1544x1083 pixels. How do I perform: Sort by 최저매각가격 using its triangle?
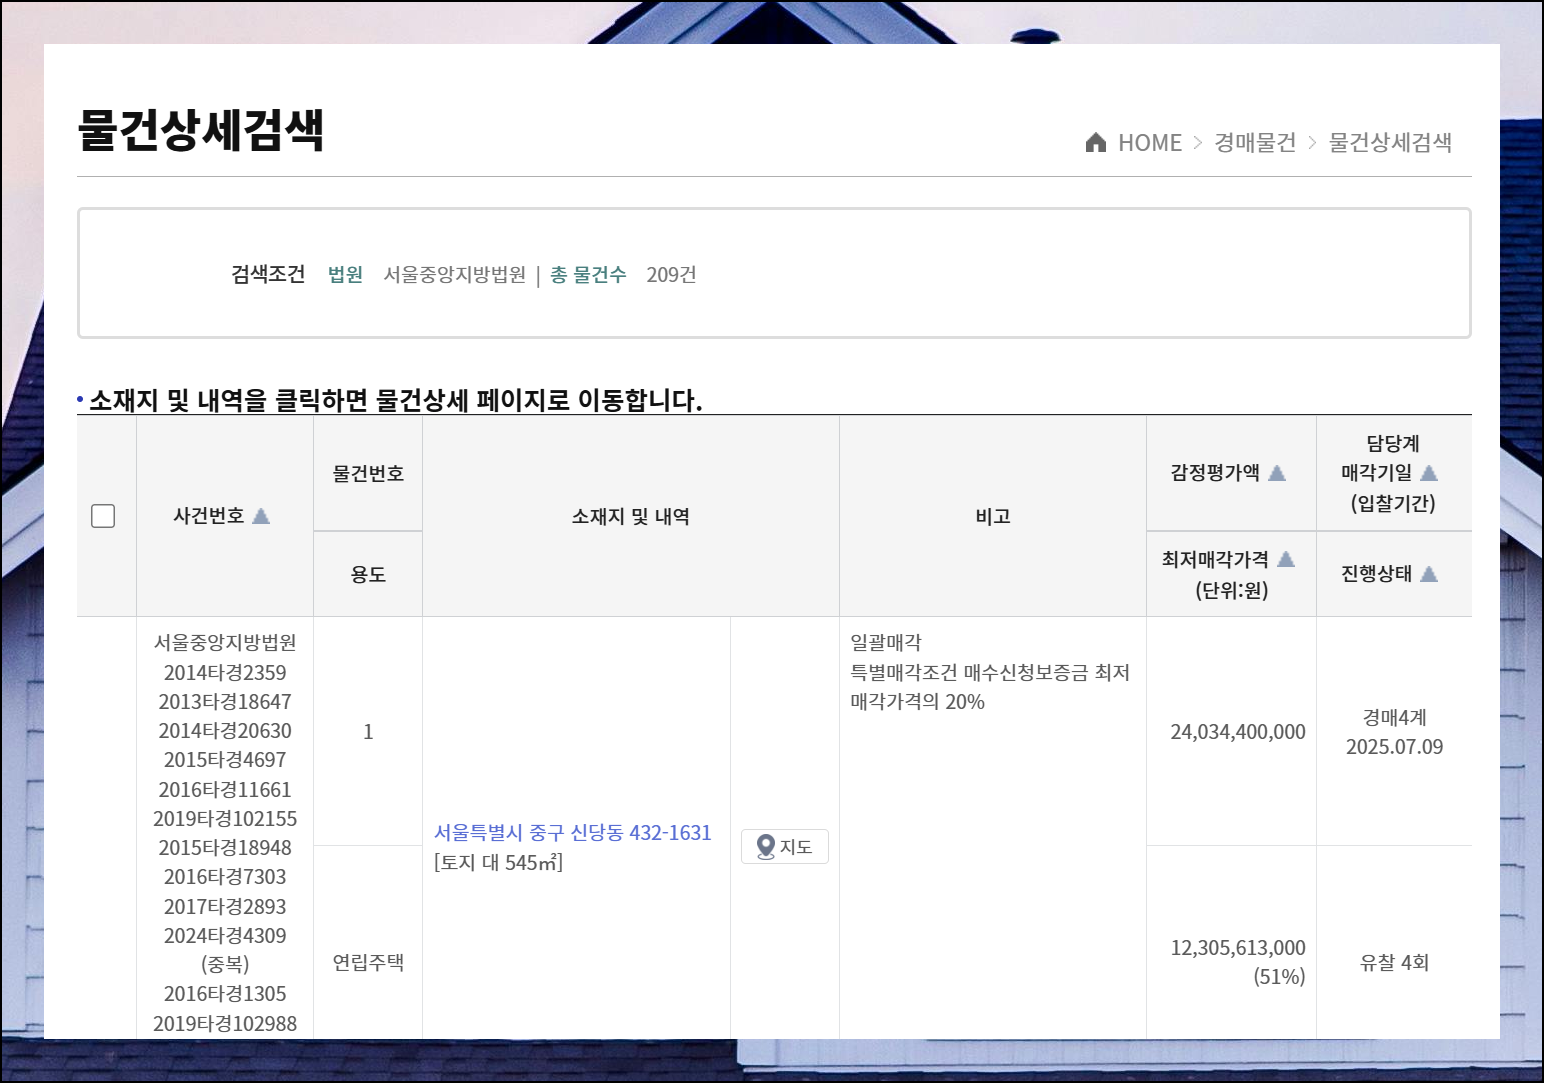(1286, 559)
